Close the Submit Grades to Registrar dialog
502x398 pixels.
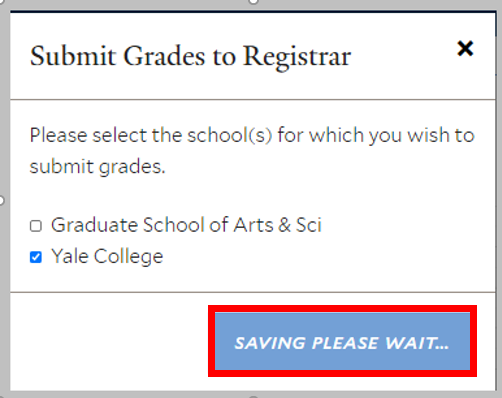[465, 49]
